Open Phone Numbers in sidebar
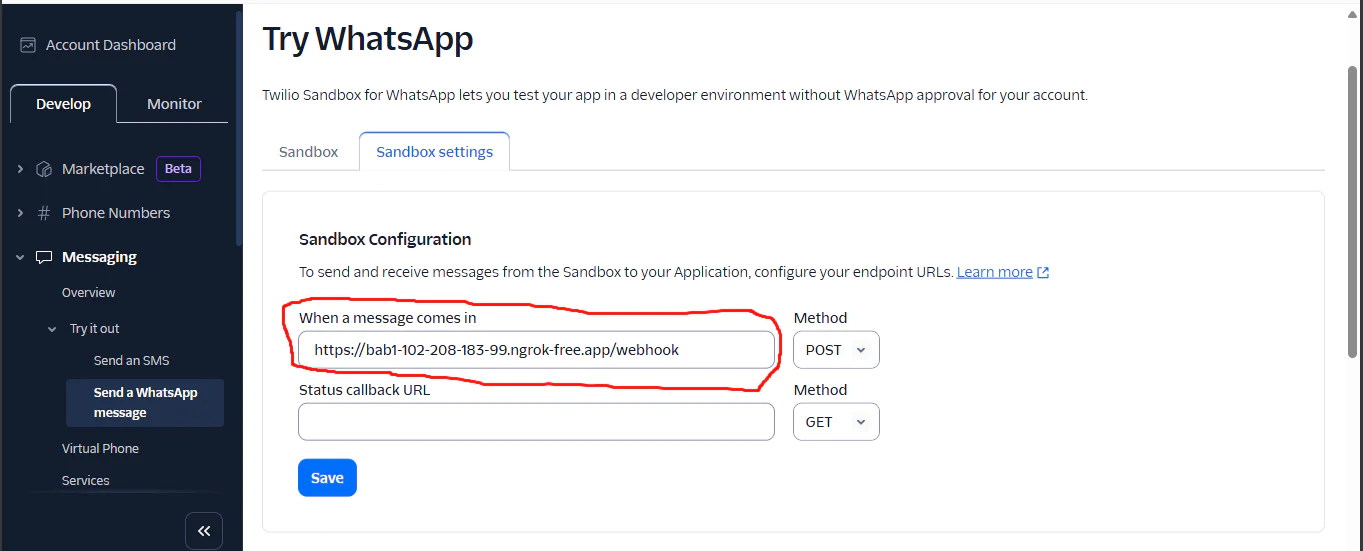 (116, 213)
